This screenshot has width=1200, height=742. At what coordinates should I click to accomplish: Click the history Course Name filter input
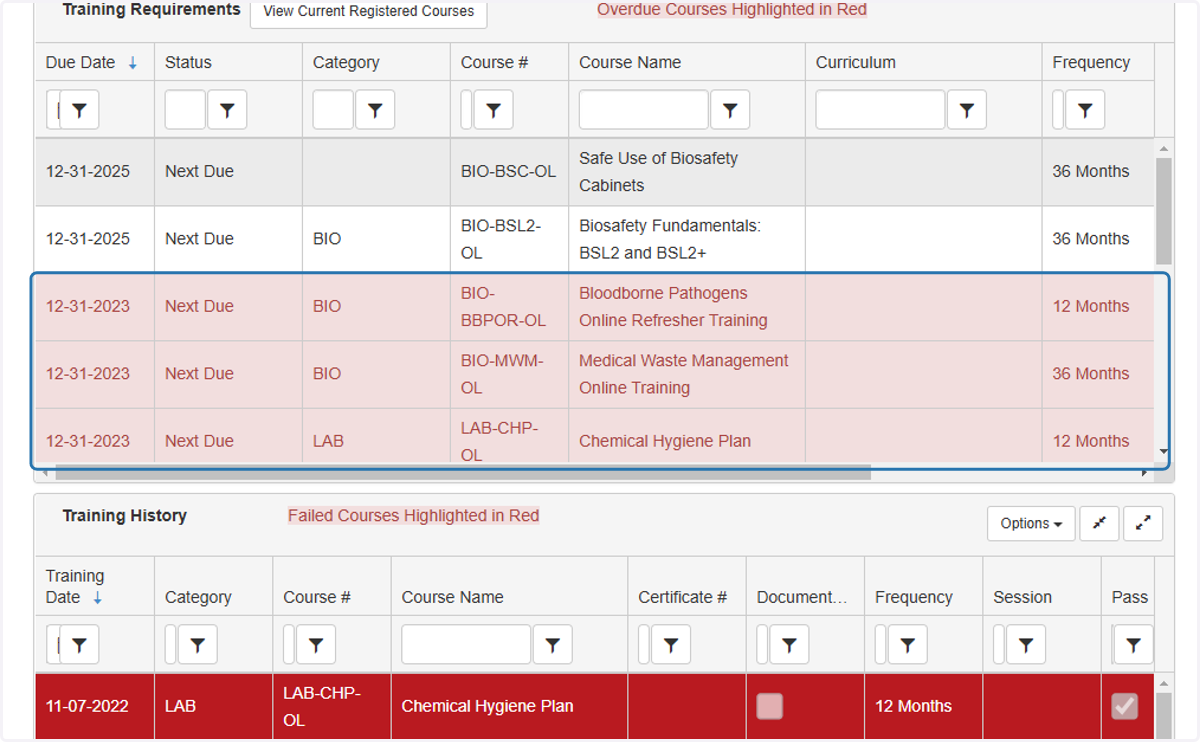point(466,645)
